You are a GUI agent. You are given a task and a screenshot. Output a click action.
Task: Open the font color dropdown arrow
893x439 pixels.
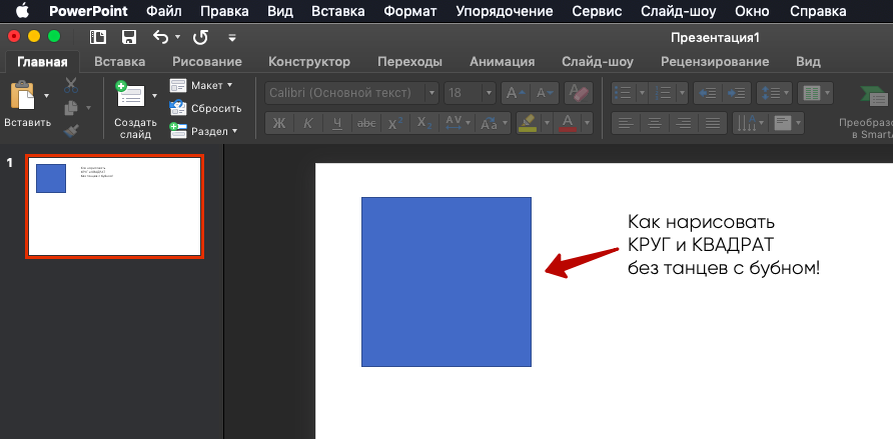tap(587, 123)
